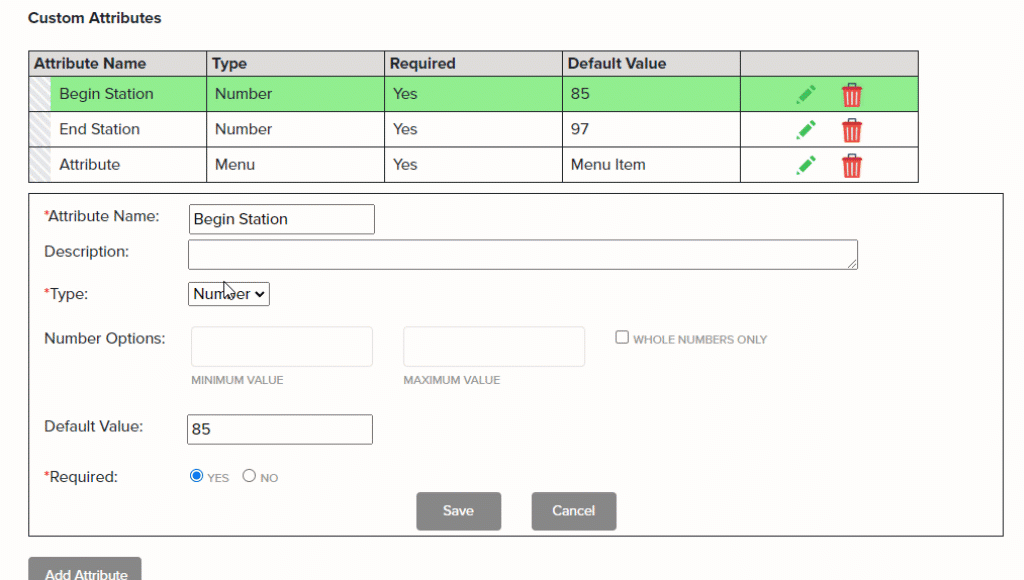Click the Add Attribute button

tap(84, 570)
